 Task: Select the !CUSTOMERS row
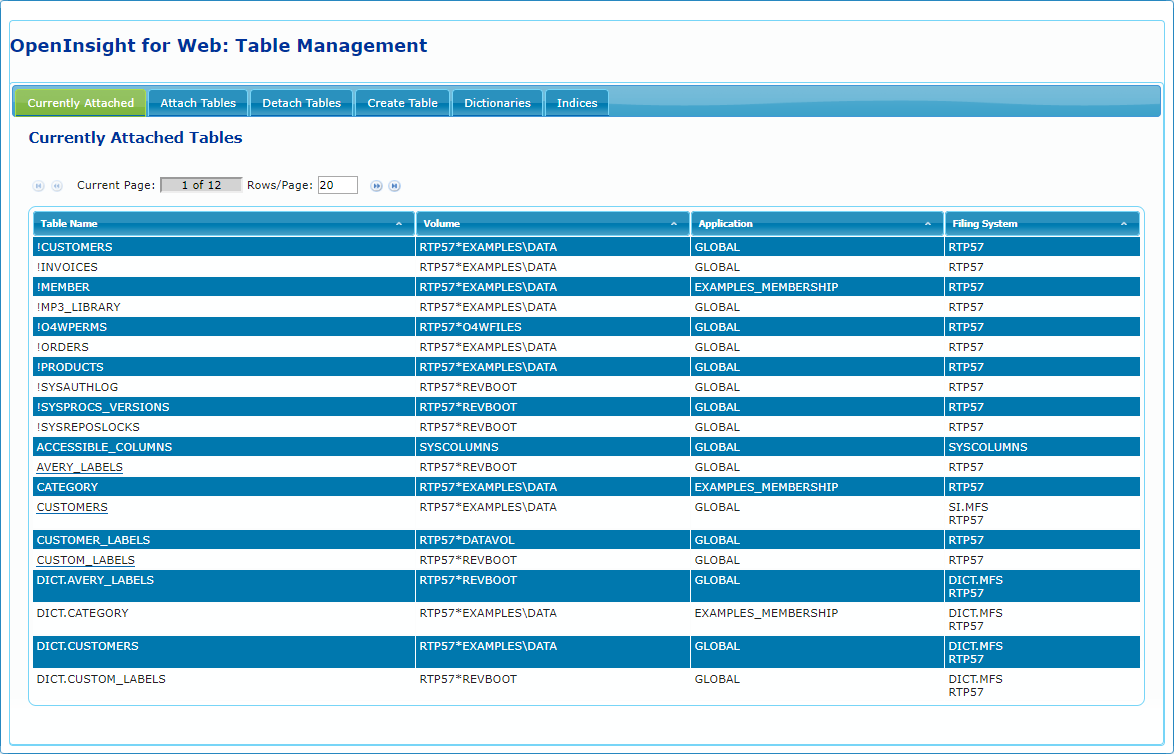coord(586,247)
